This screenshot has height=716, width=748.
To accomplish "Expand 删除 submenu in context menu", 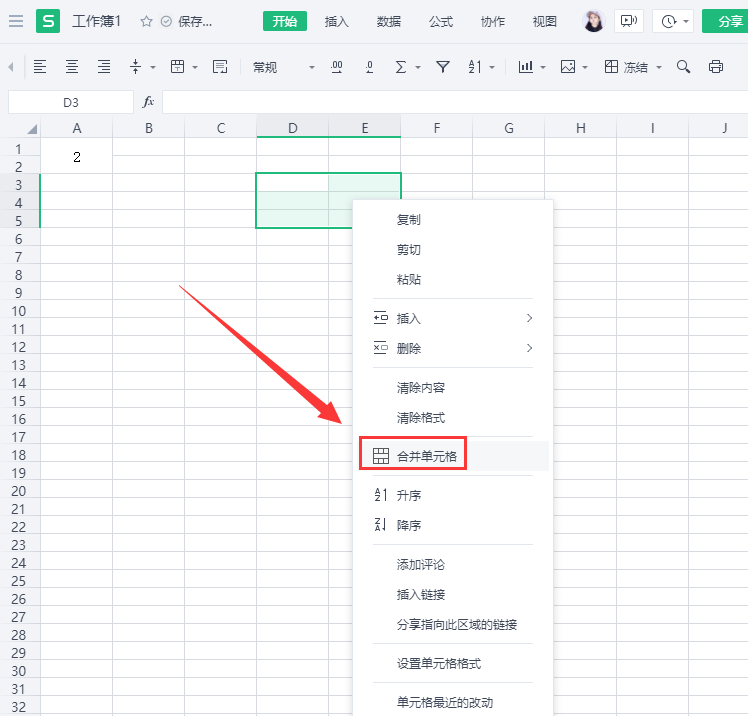I will pos(453,348).
